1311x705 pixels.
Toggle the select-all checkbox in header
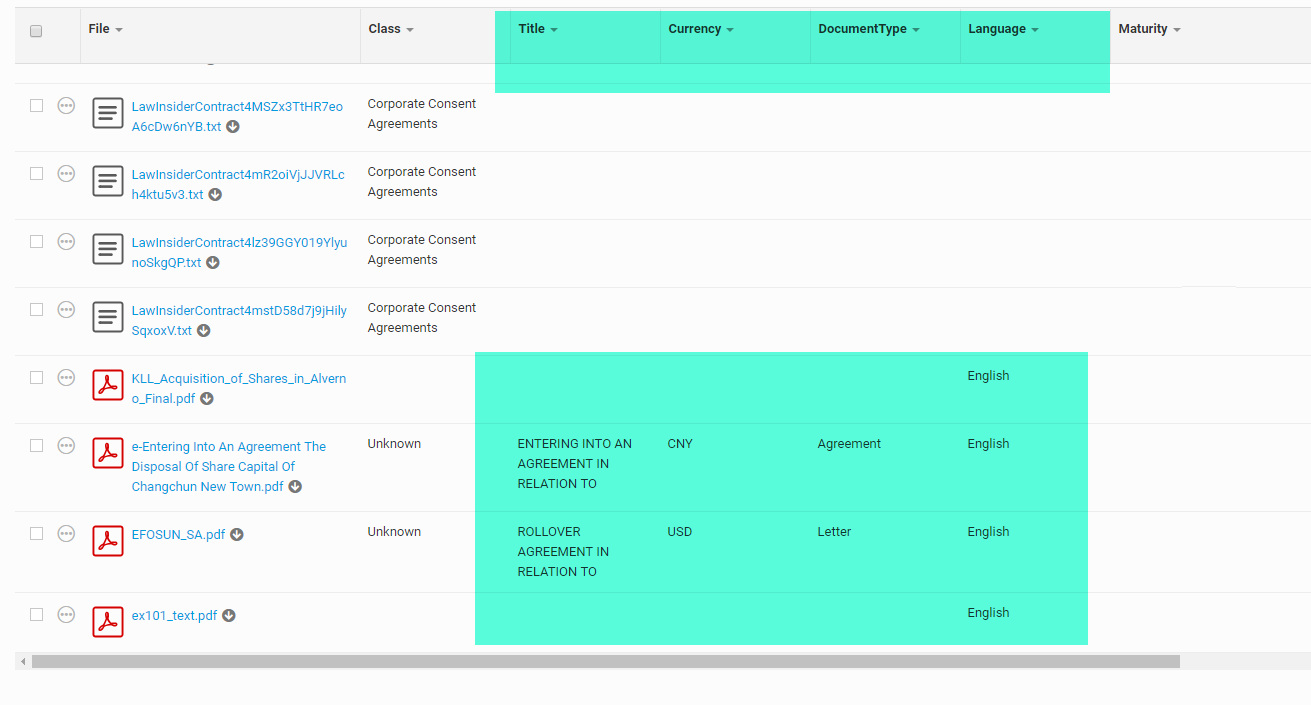tap(36, 31)
